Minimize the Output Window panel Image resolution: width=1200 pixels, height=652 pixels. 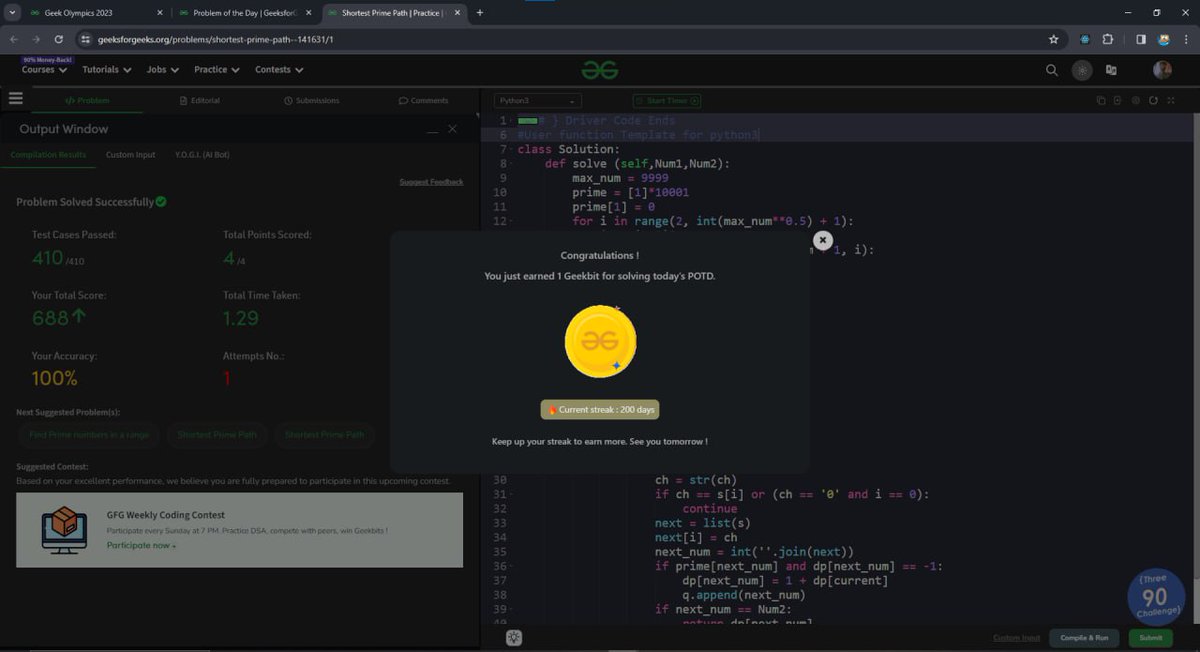tap(432, 130)
